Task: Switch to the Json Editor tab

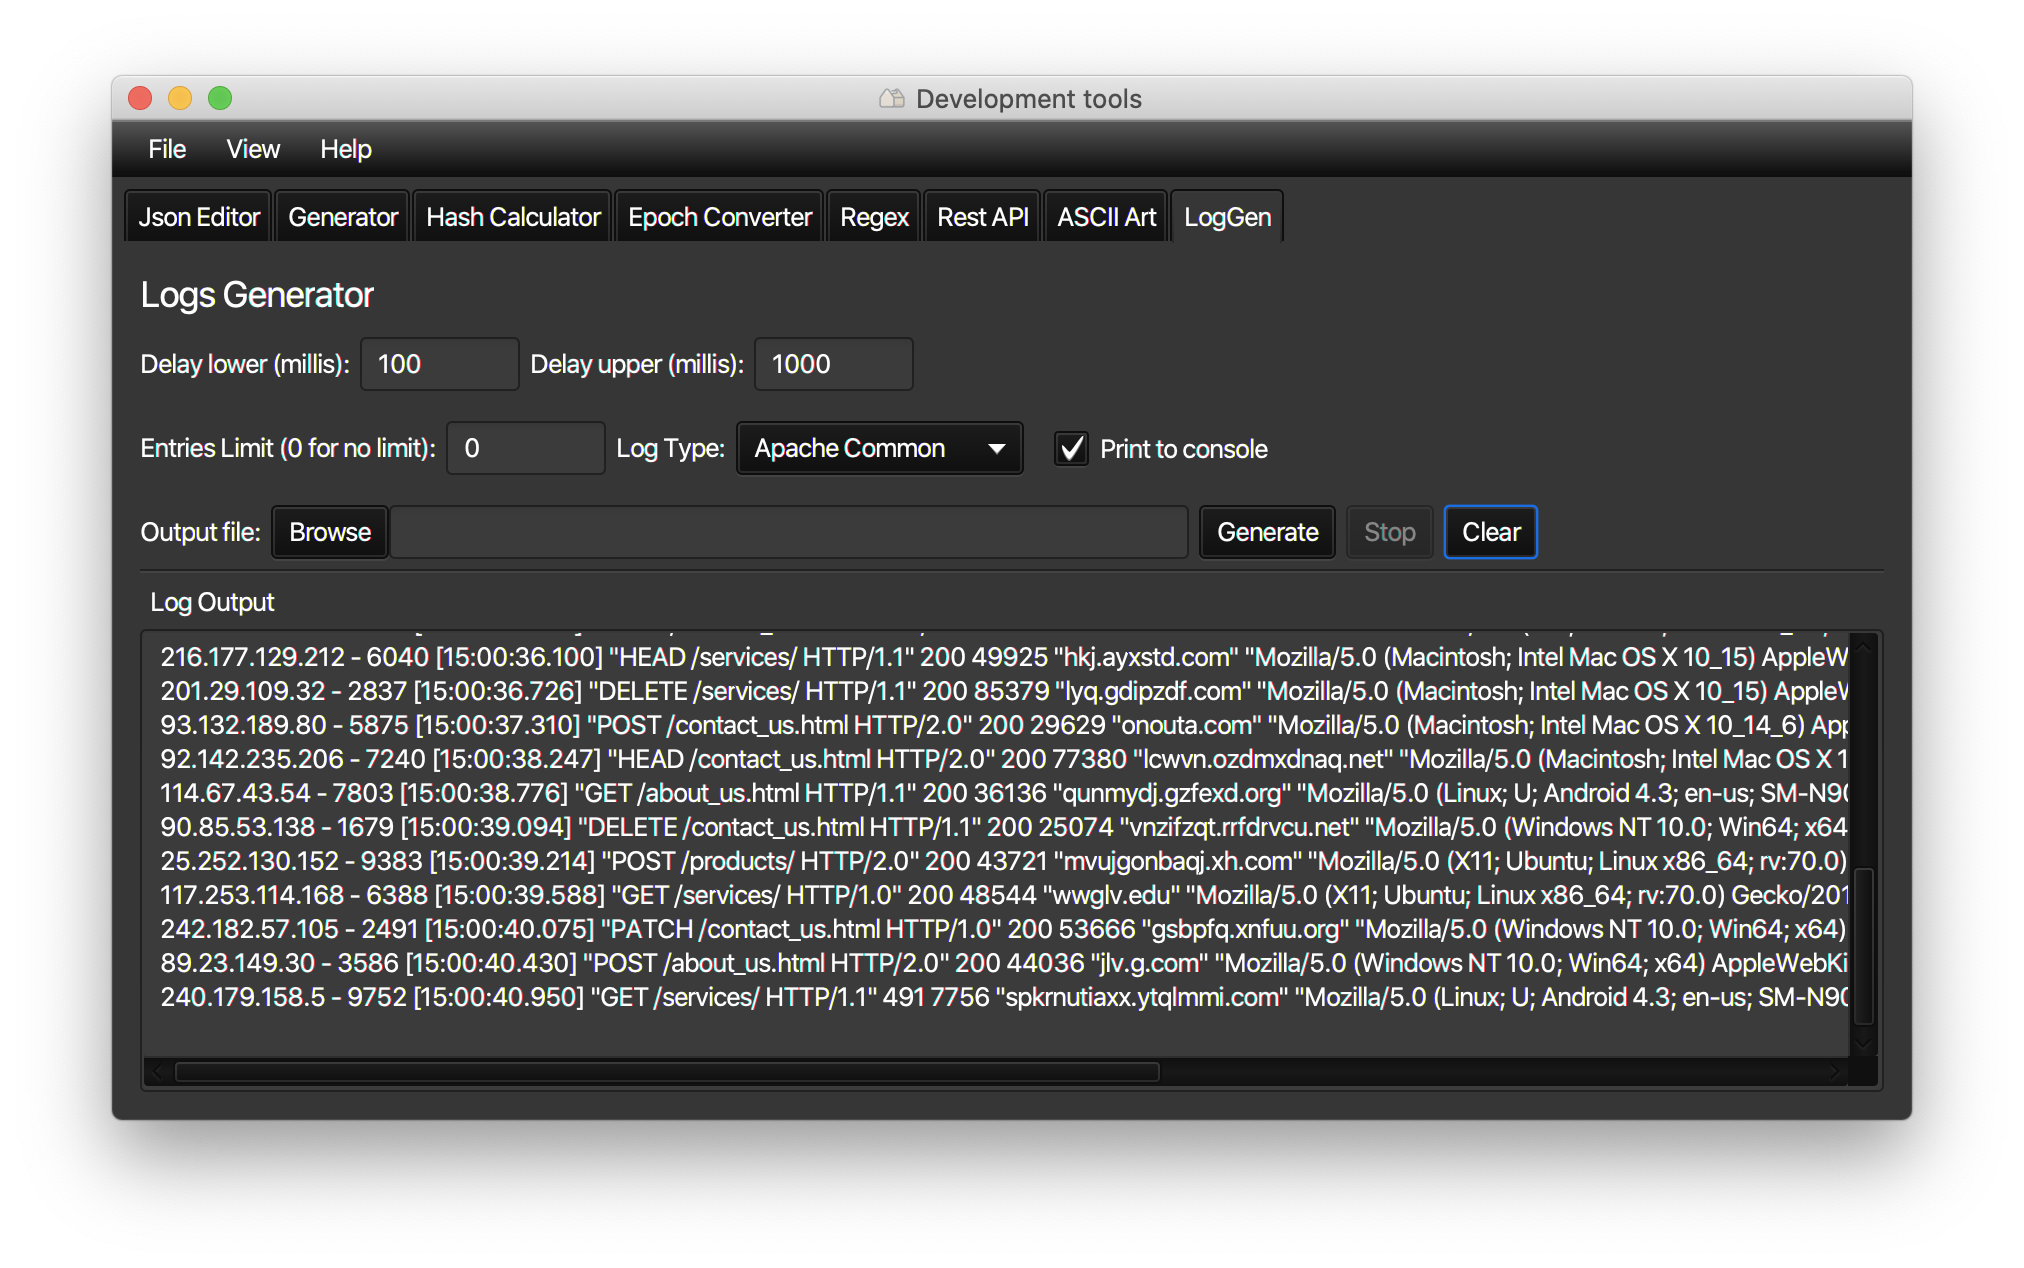Action: (x=199, y=217)
